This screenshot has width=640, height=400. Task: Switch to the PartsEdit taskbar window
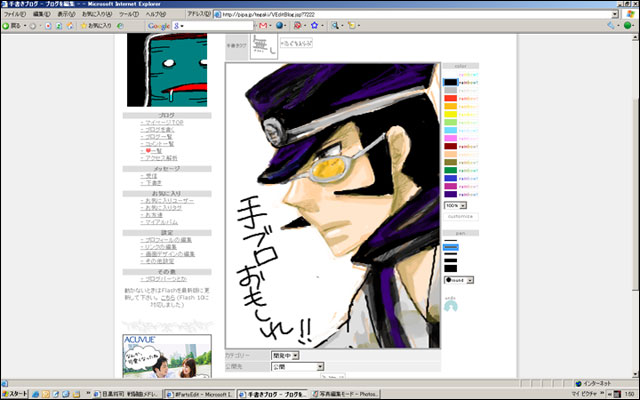pos(200,394)
